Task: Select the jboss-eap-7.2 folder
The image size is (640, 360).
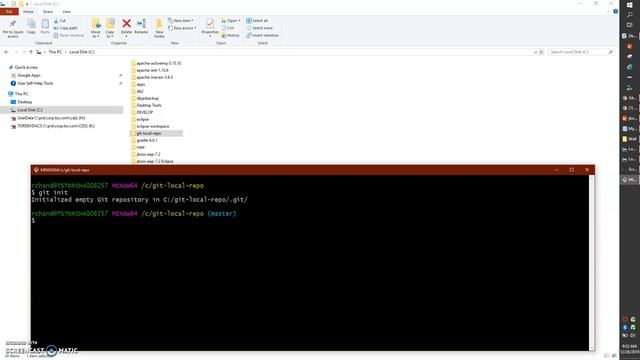Action: coord(148,154)
